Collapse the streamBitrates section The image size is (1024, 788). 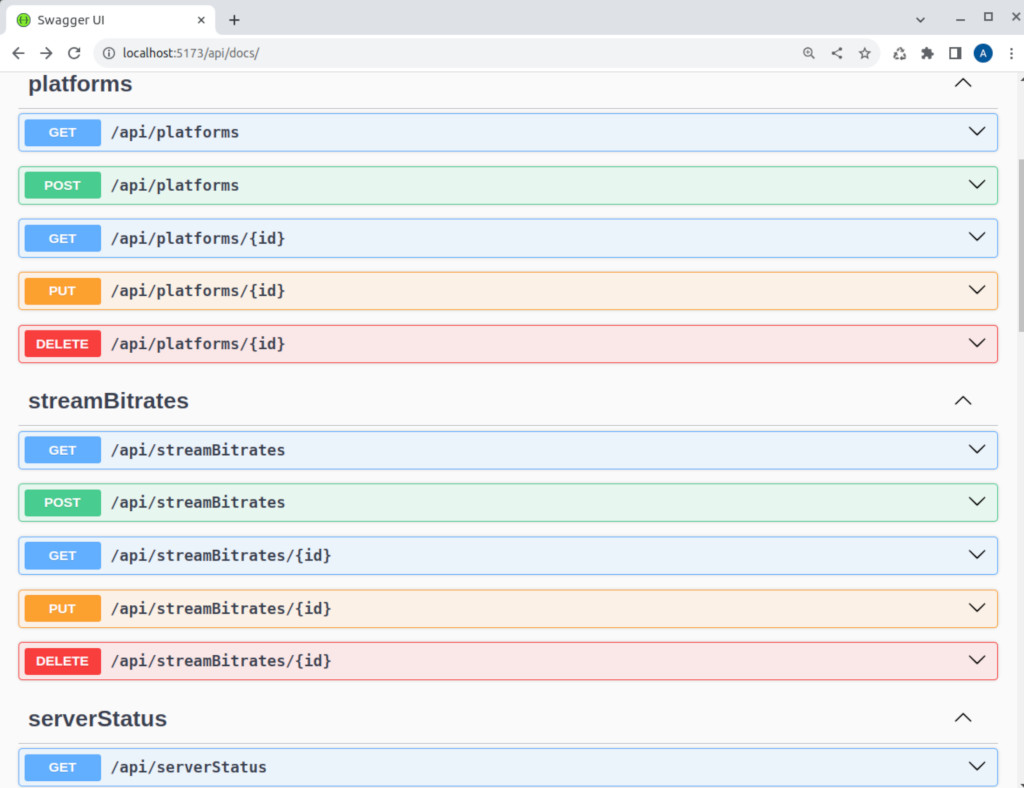962,400
